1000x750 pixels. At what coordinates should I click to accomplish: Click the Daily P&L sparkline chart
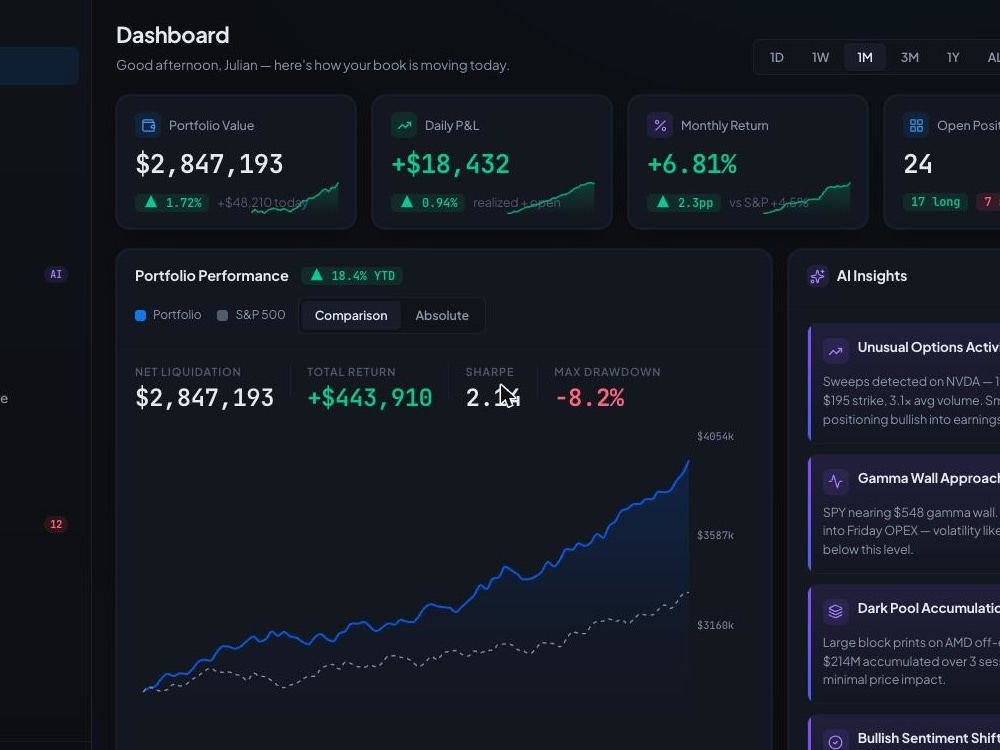pos(551,198)
